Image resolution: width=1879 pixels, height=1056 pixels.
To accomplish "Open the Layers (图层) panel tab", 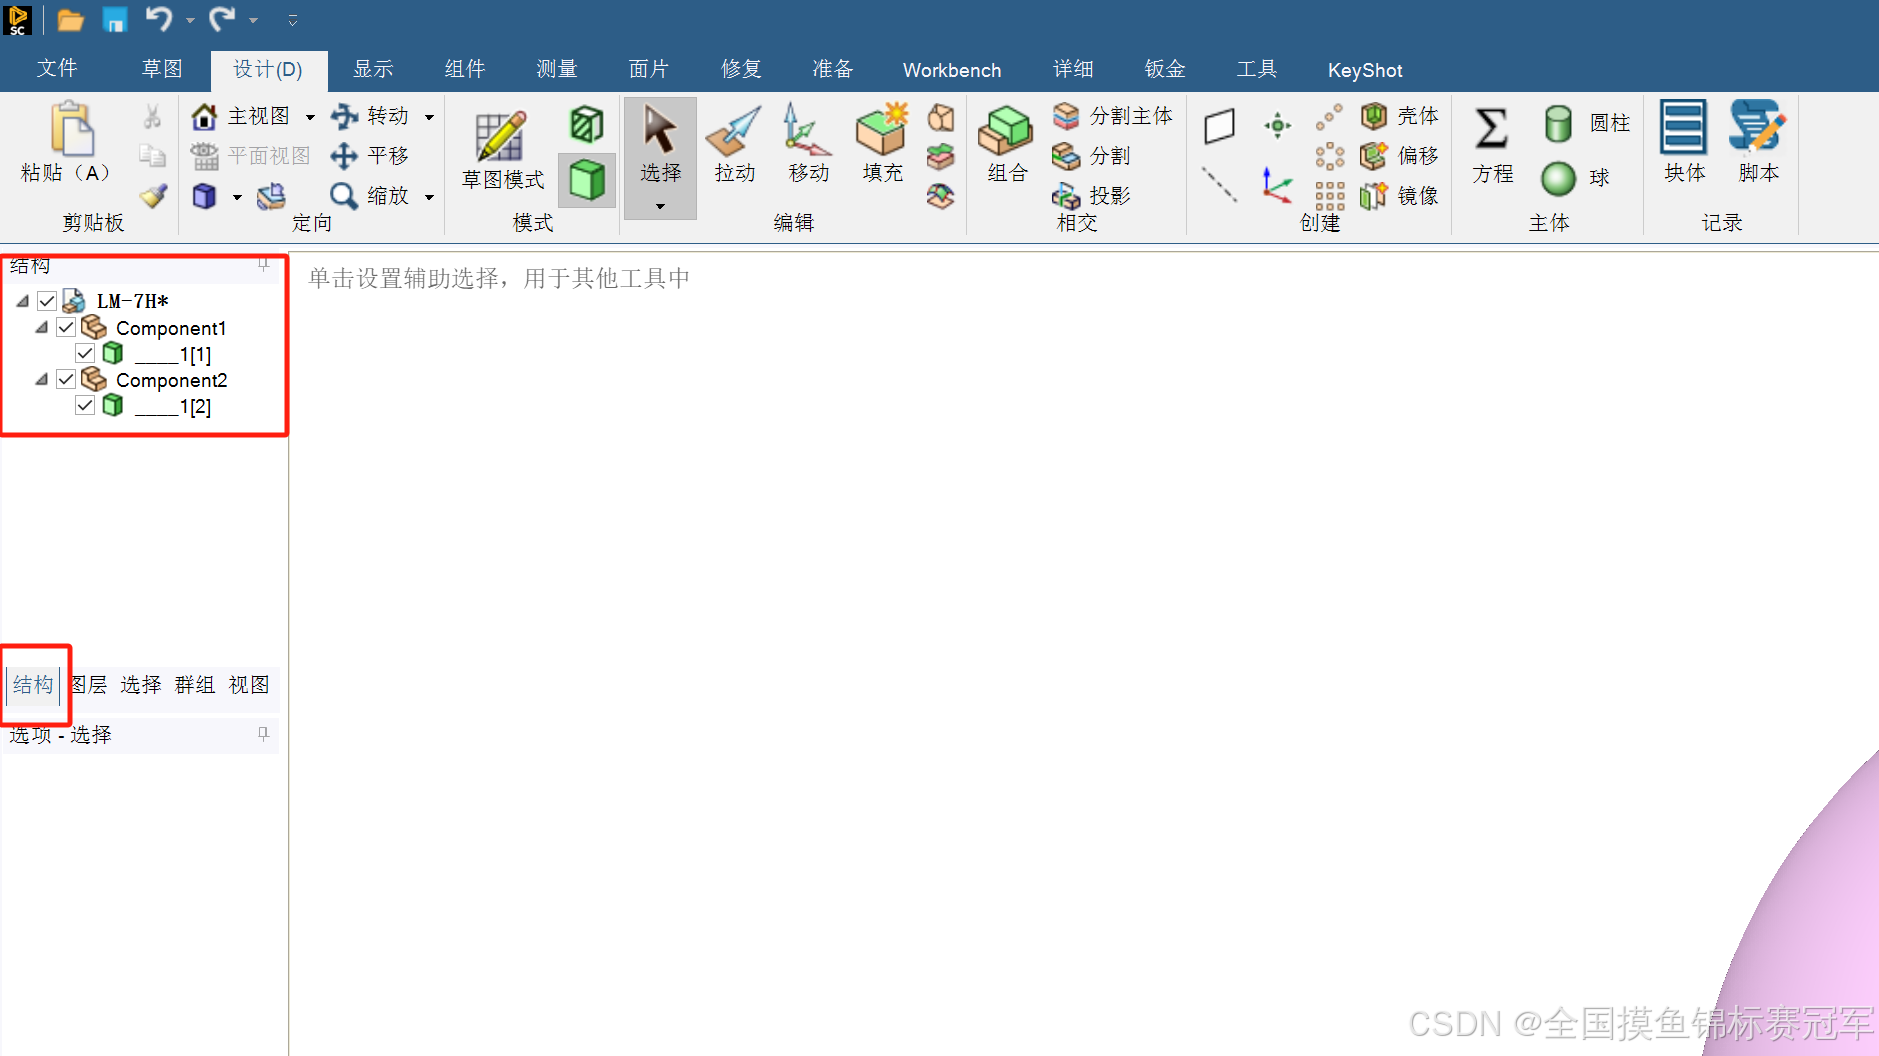I will click(x=89, y=684).
